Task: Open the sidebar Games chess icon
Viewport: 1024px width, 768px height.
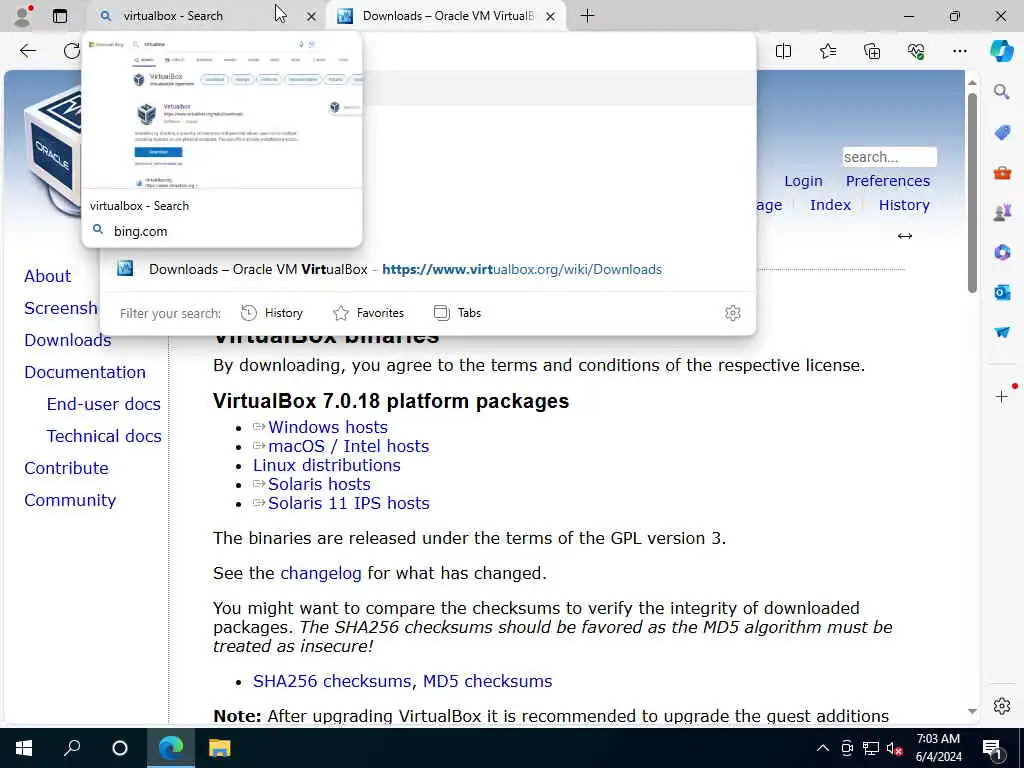Action: (1002, 213)
